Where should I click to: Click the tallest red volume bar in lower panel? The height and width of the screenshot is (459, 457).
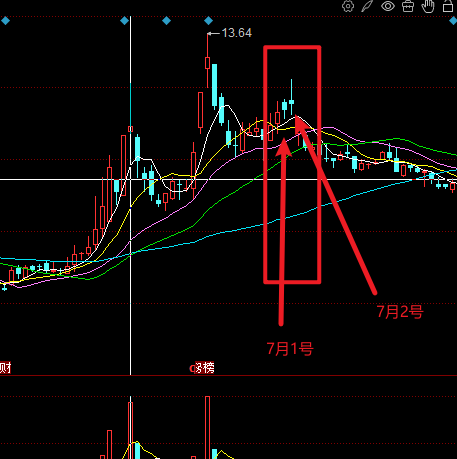point(208,427)
